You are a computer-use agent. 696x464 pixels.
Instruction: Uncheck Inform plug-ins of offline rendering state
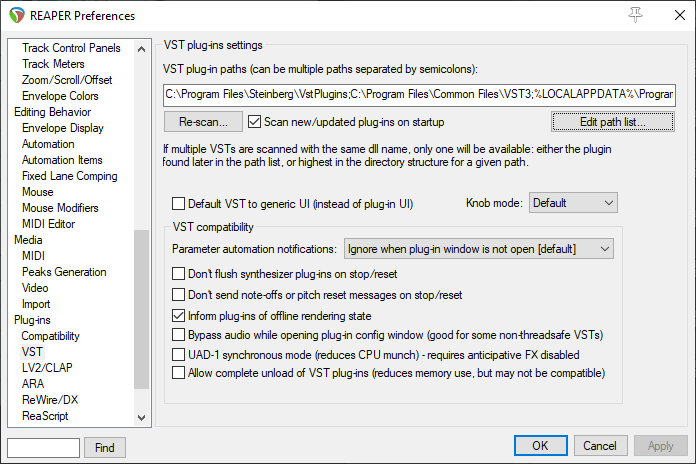pos(179,315)
